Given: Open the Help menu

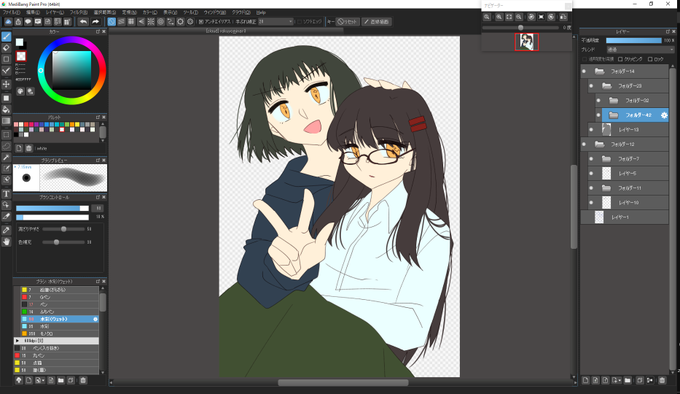Looking at the screenshot, I should (261, 12).
